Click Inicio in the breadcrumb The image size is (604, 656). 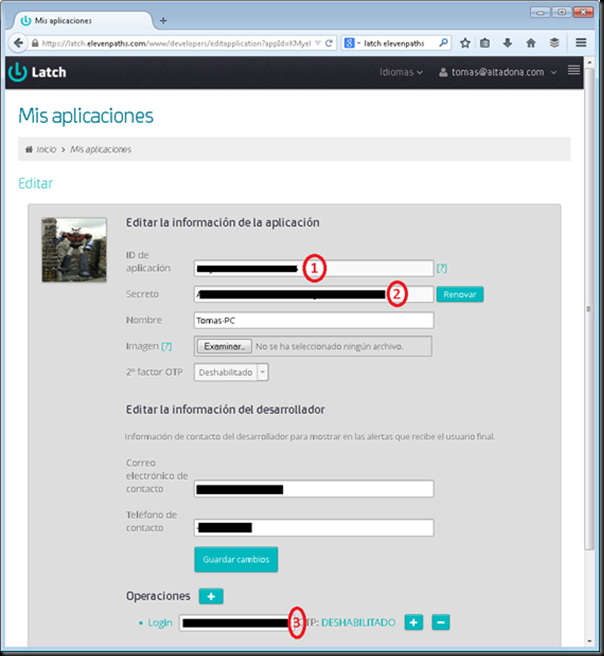[x=46, y=149]
